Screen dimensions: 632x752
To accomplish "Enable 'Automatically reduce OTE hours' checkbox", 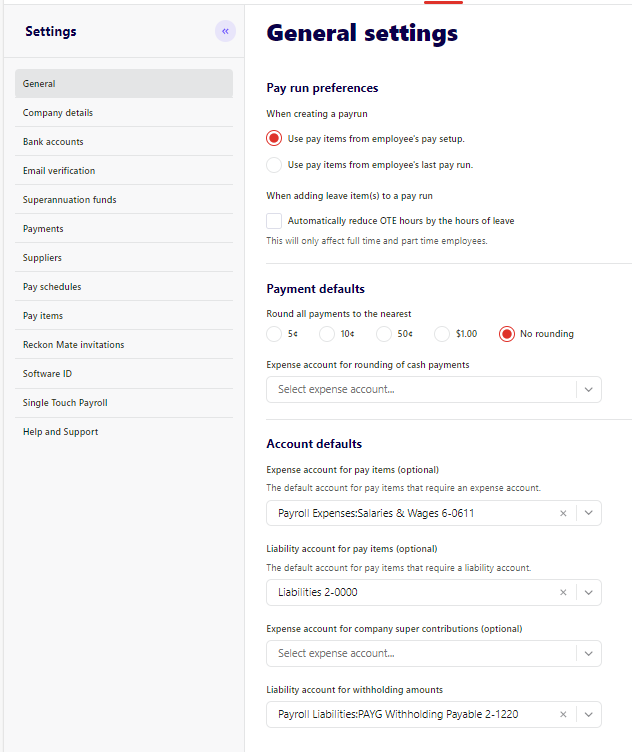I will pos(274,220).
